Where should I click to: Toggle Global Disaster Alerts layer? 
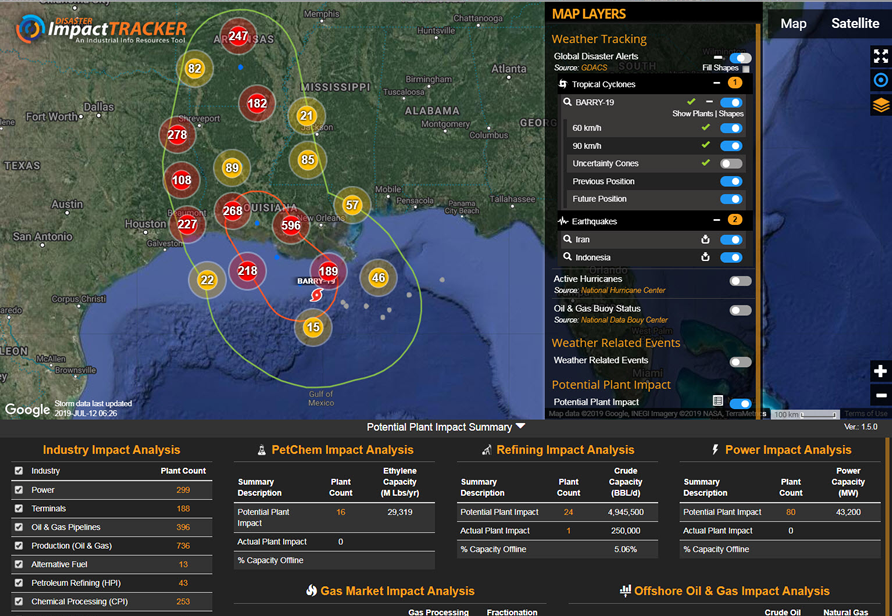[x=740, y=58]
